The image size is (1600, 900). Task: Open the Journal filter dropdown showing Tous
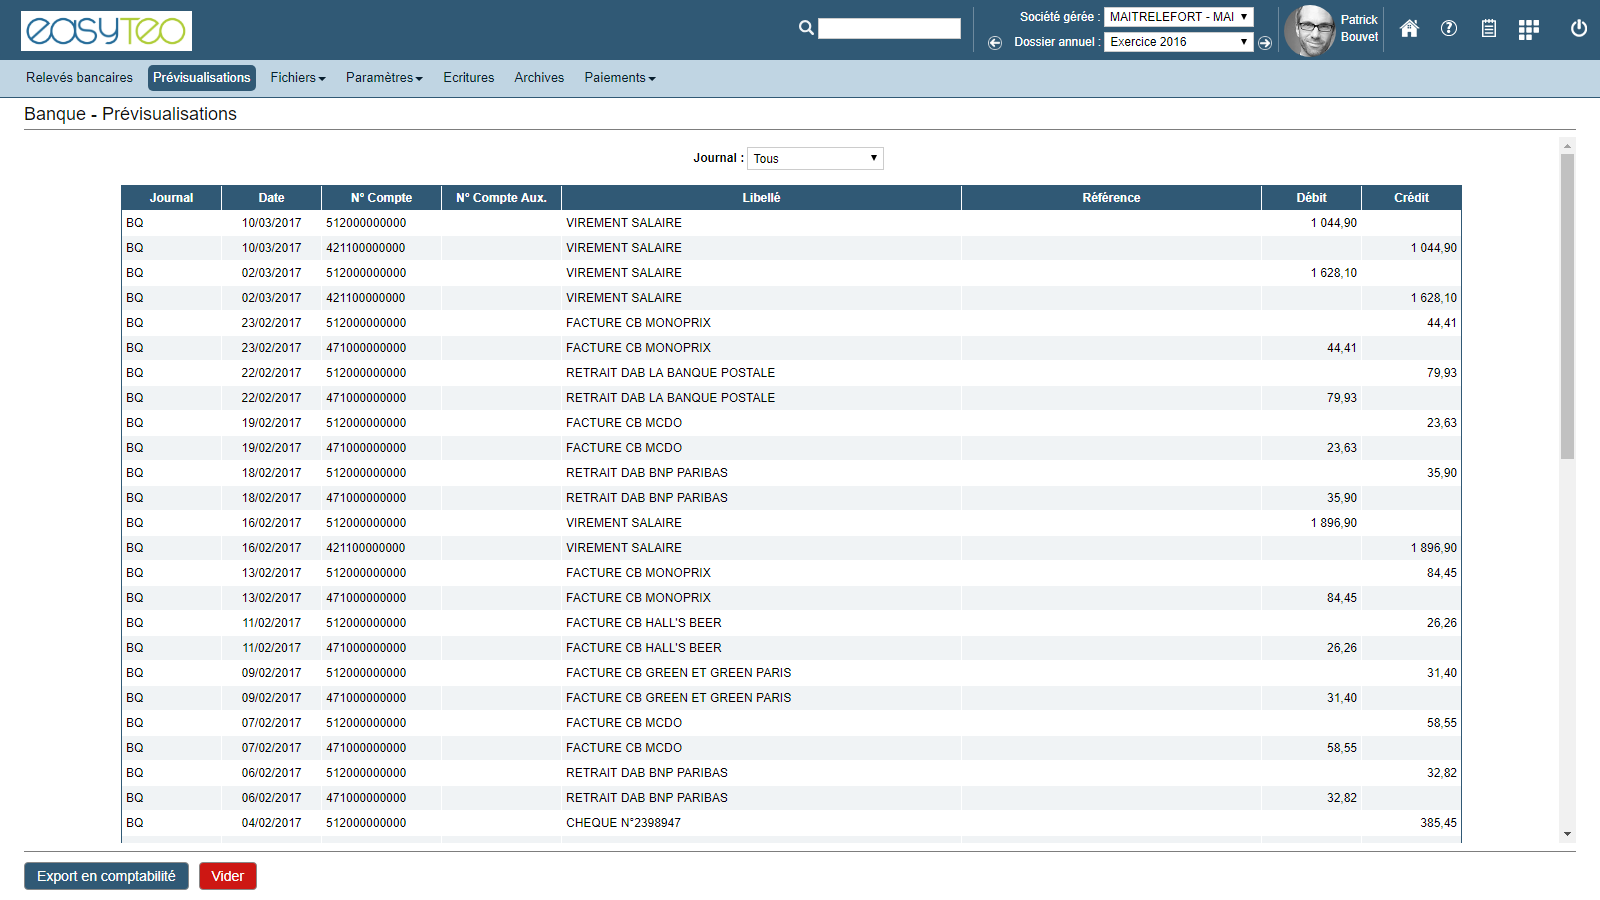(x=815, y=159)
